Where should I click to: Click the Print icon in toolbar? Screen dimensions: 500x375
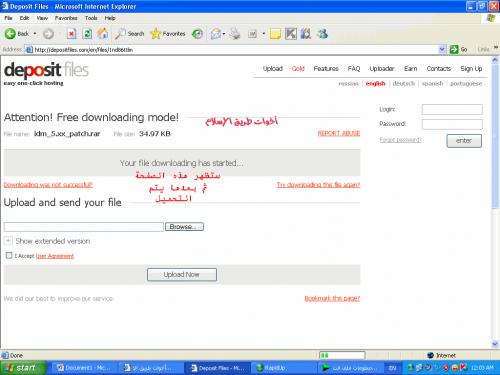tap(235, 34)
